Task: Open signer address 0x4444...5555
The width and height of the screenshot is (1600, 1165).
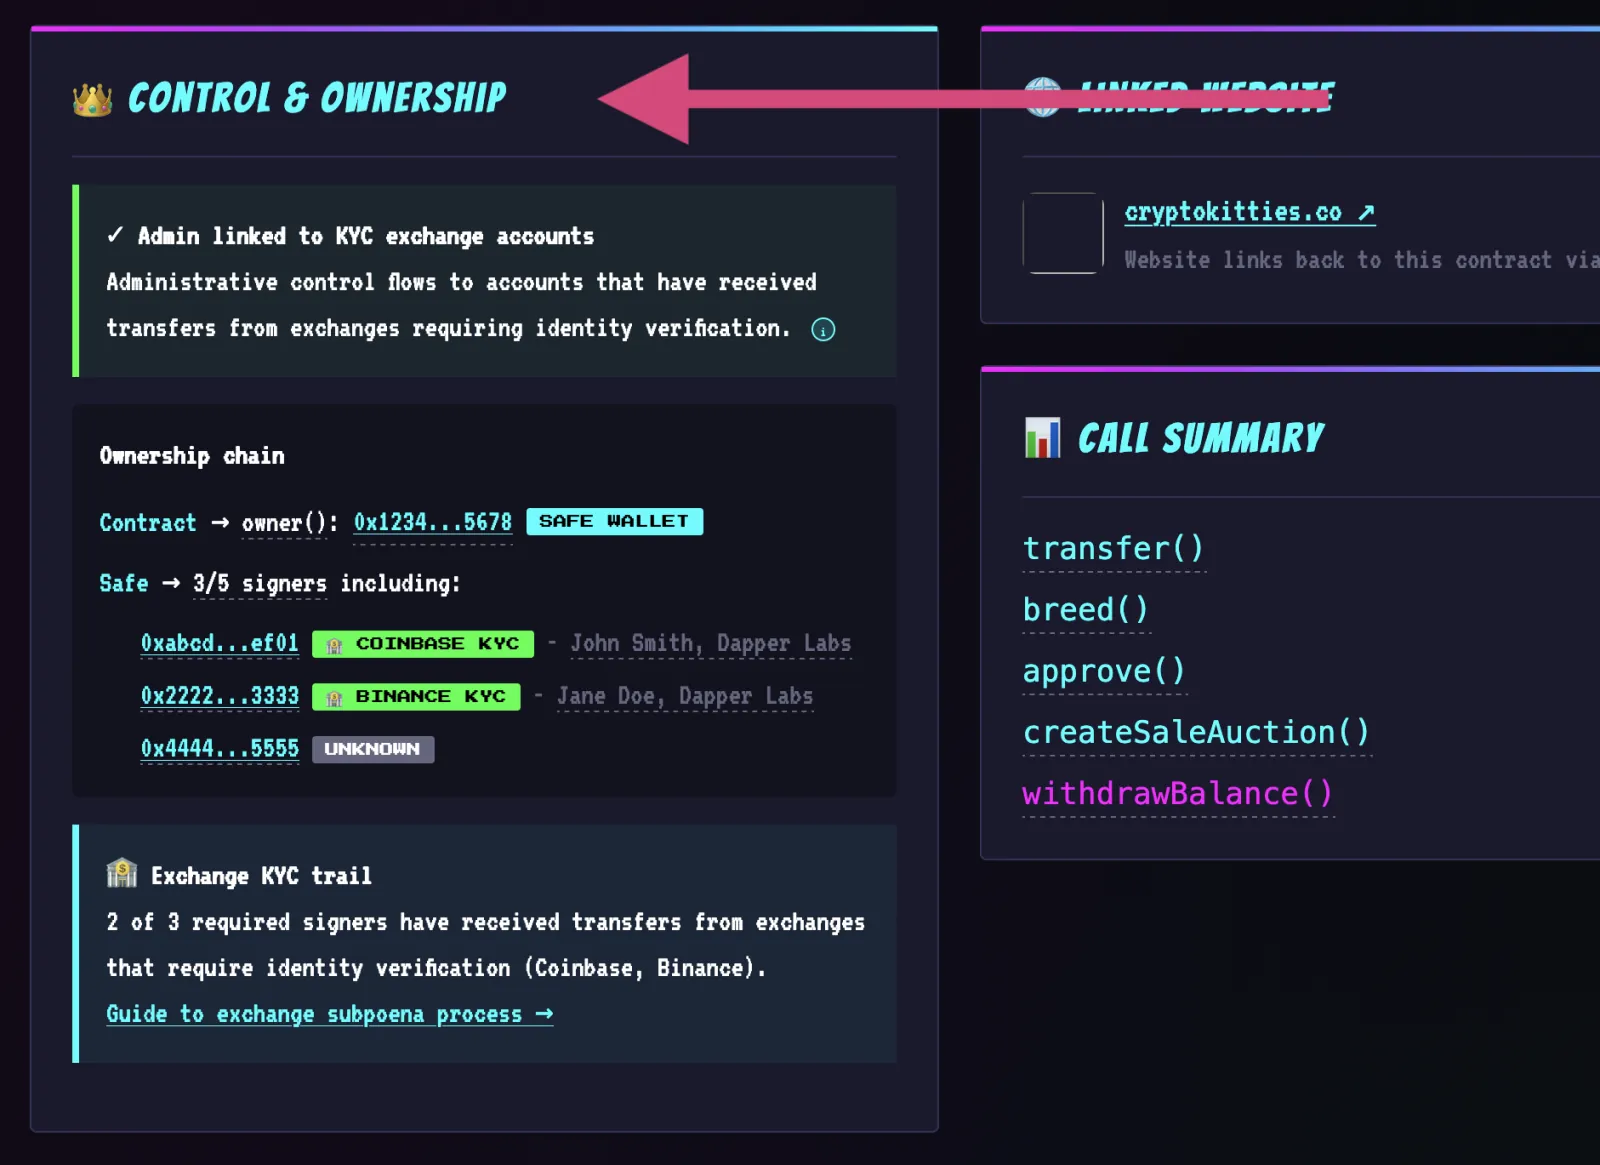Action: [220, 749]
